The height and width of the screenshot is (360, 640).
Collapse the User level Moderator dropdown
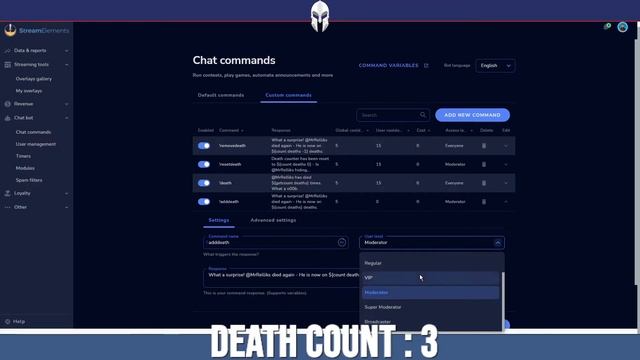(x=498, y=243)
